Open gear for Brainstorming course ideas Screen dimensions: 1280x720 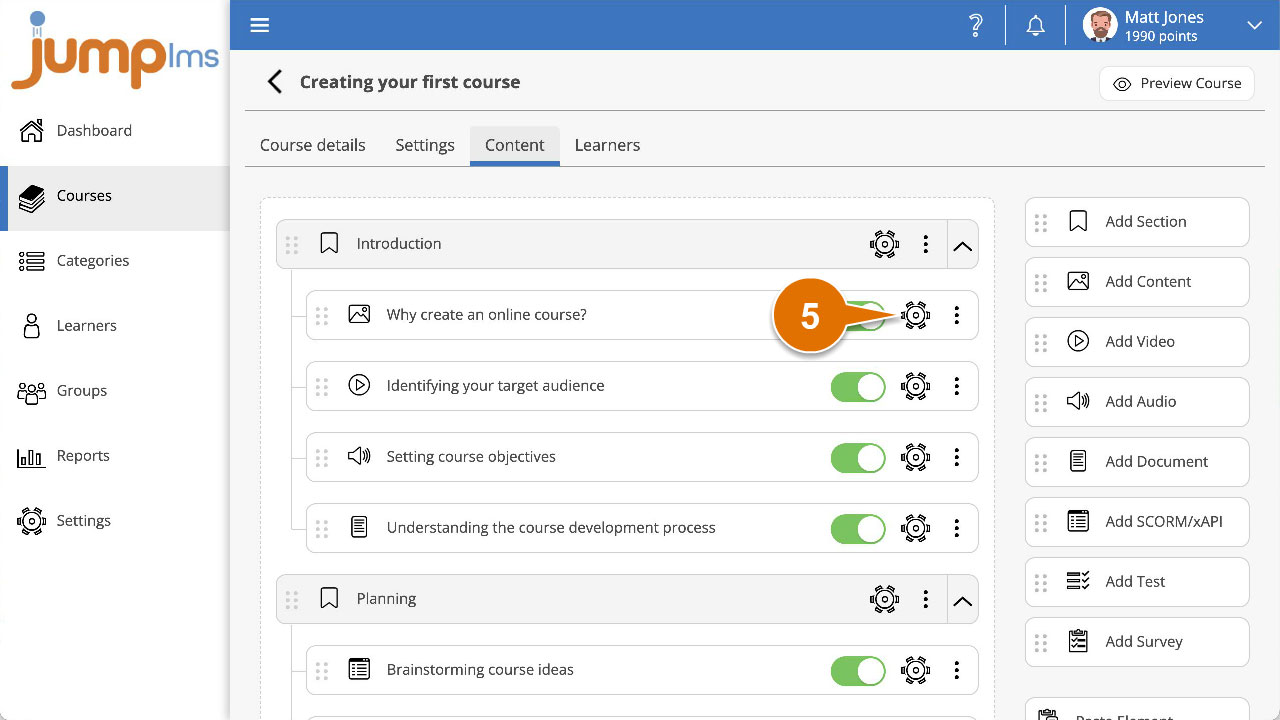915,670
